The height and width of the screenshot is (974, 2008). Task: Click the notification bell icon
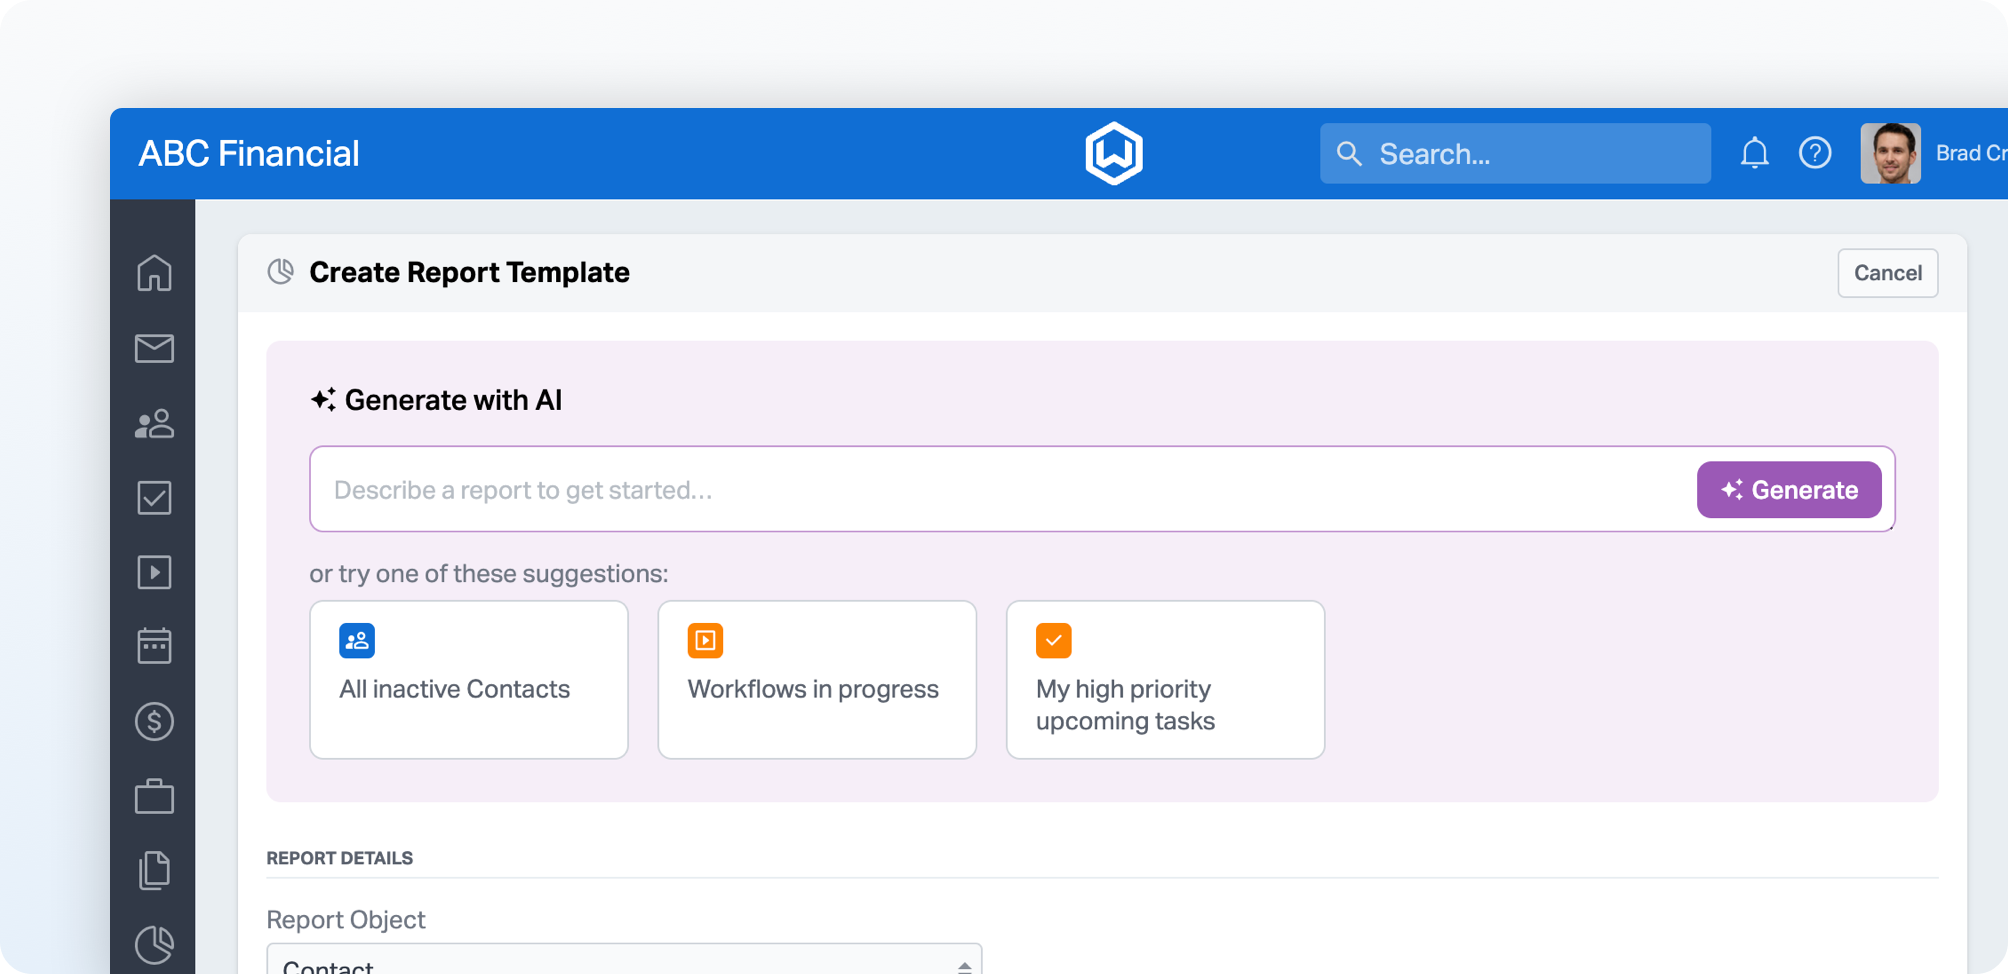[x=1755, y=153]
